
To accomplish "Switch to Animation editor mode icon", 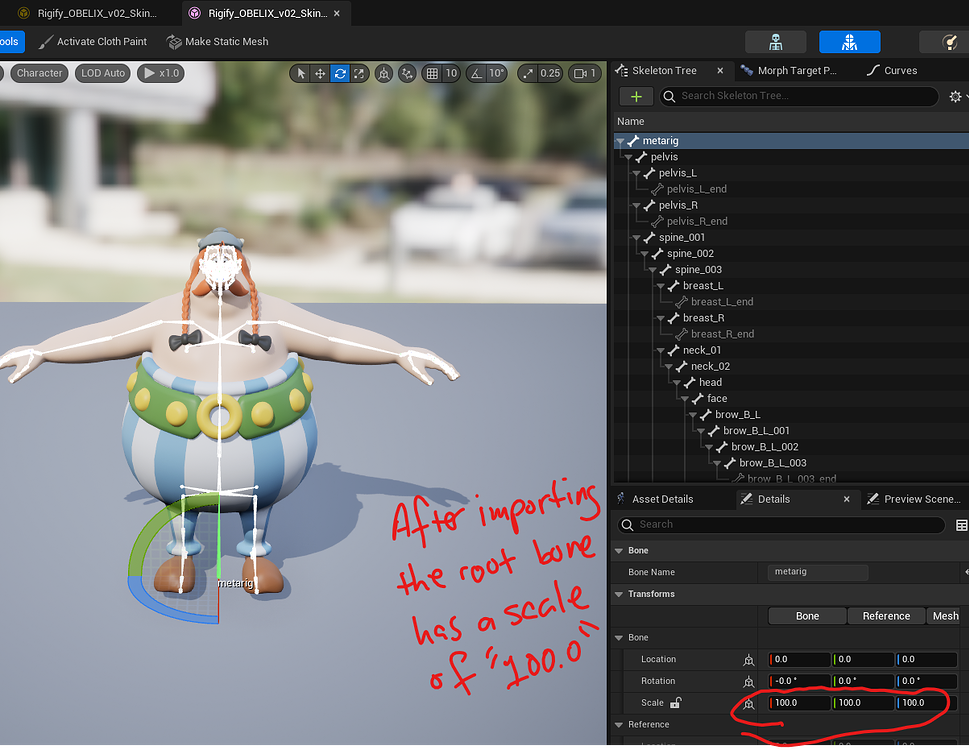I will click(x=946, y=42).
